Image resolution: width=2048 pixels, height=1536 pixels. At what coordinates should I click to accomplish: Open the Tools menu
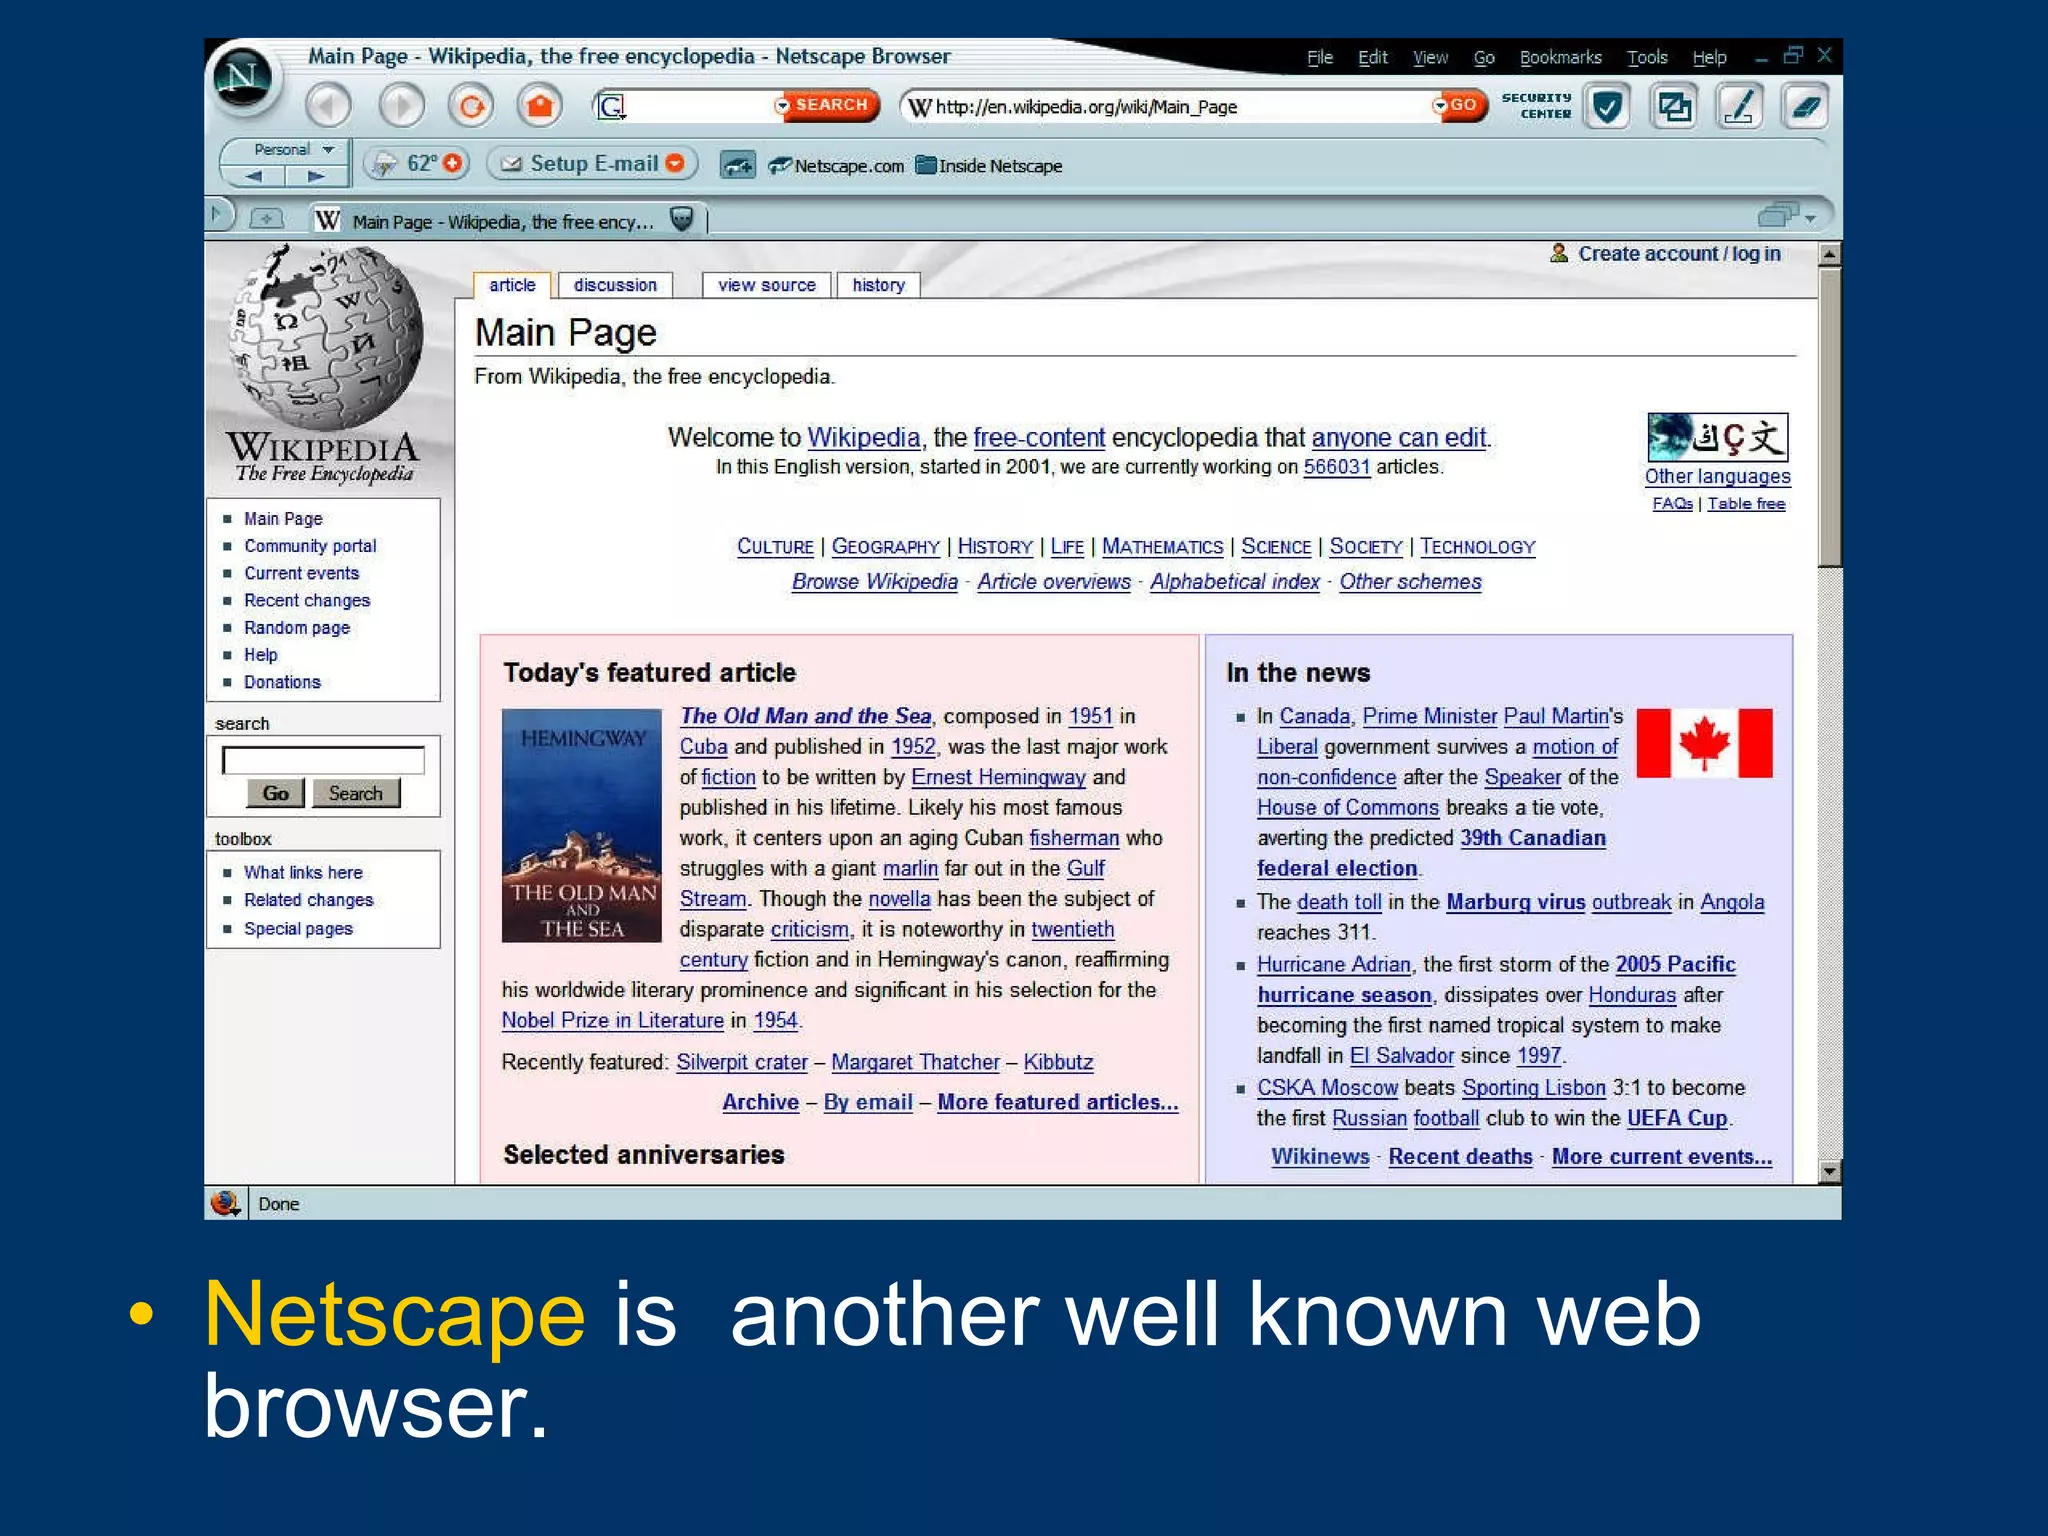[1647, 58]
